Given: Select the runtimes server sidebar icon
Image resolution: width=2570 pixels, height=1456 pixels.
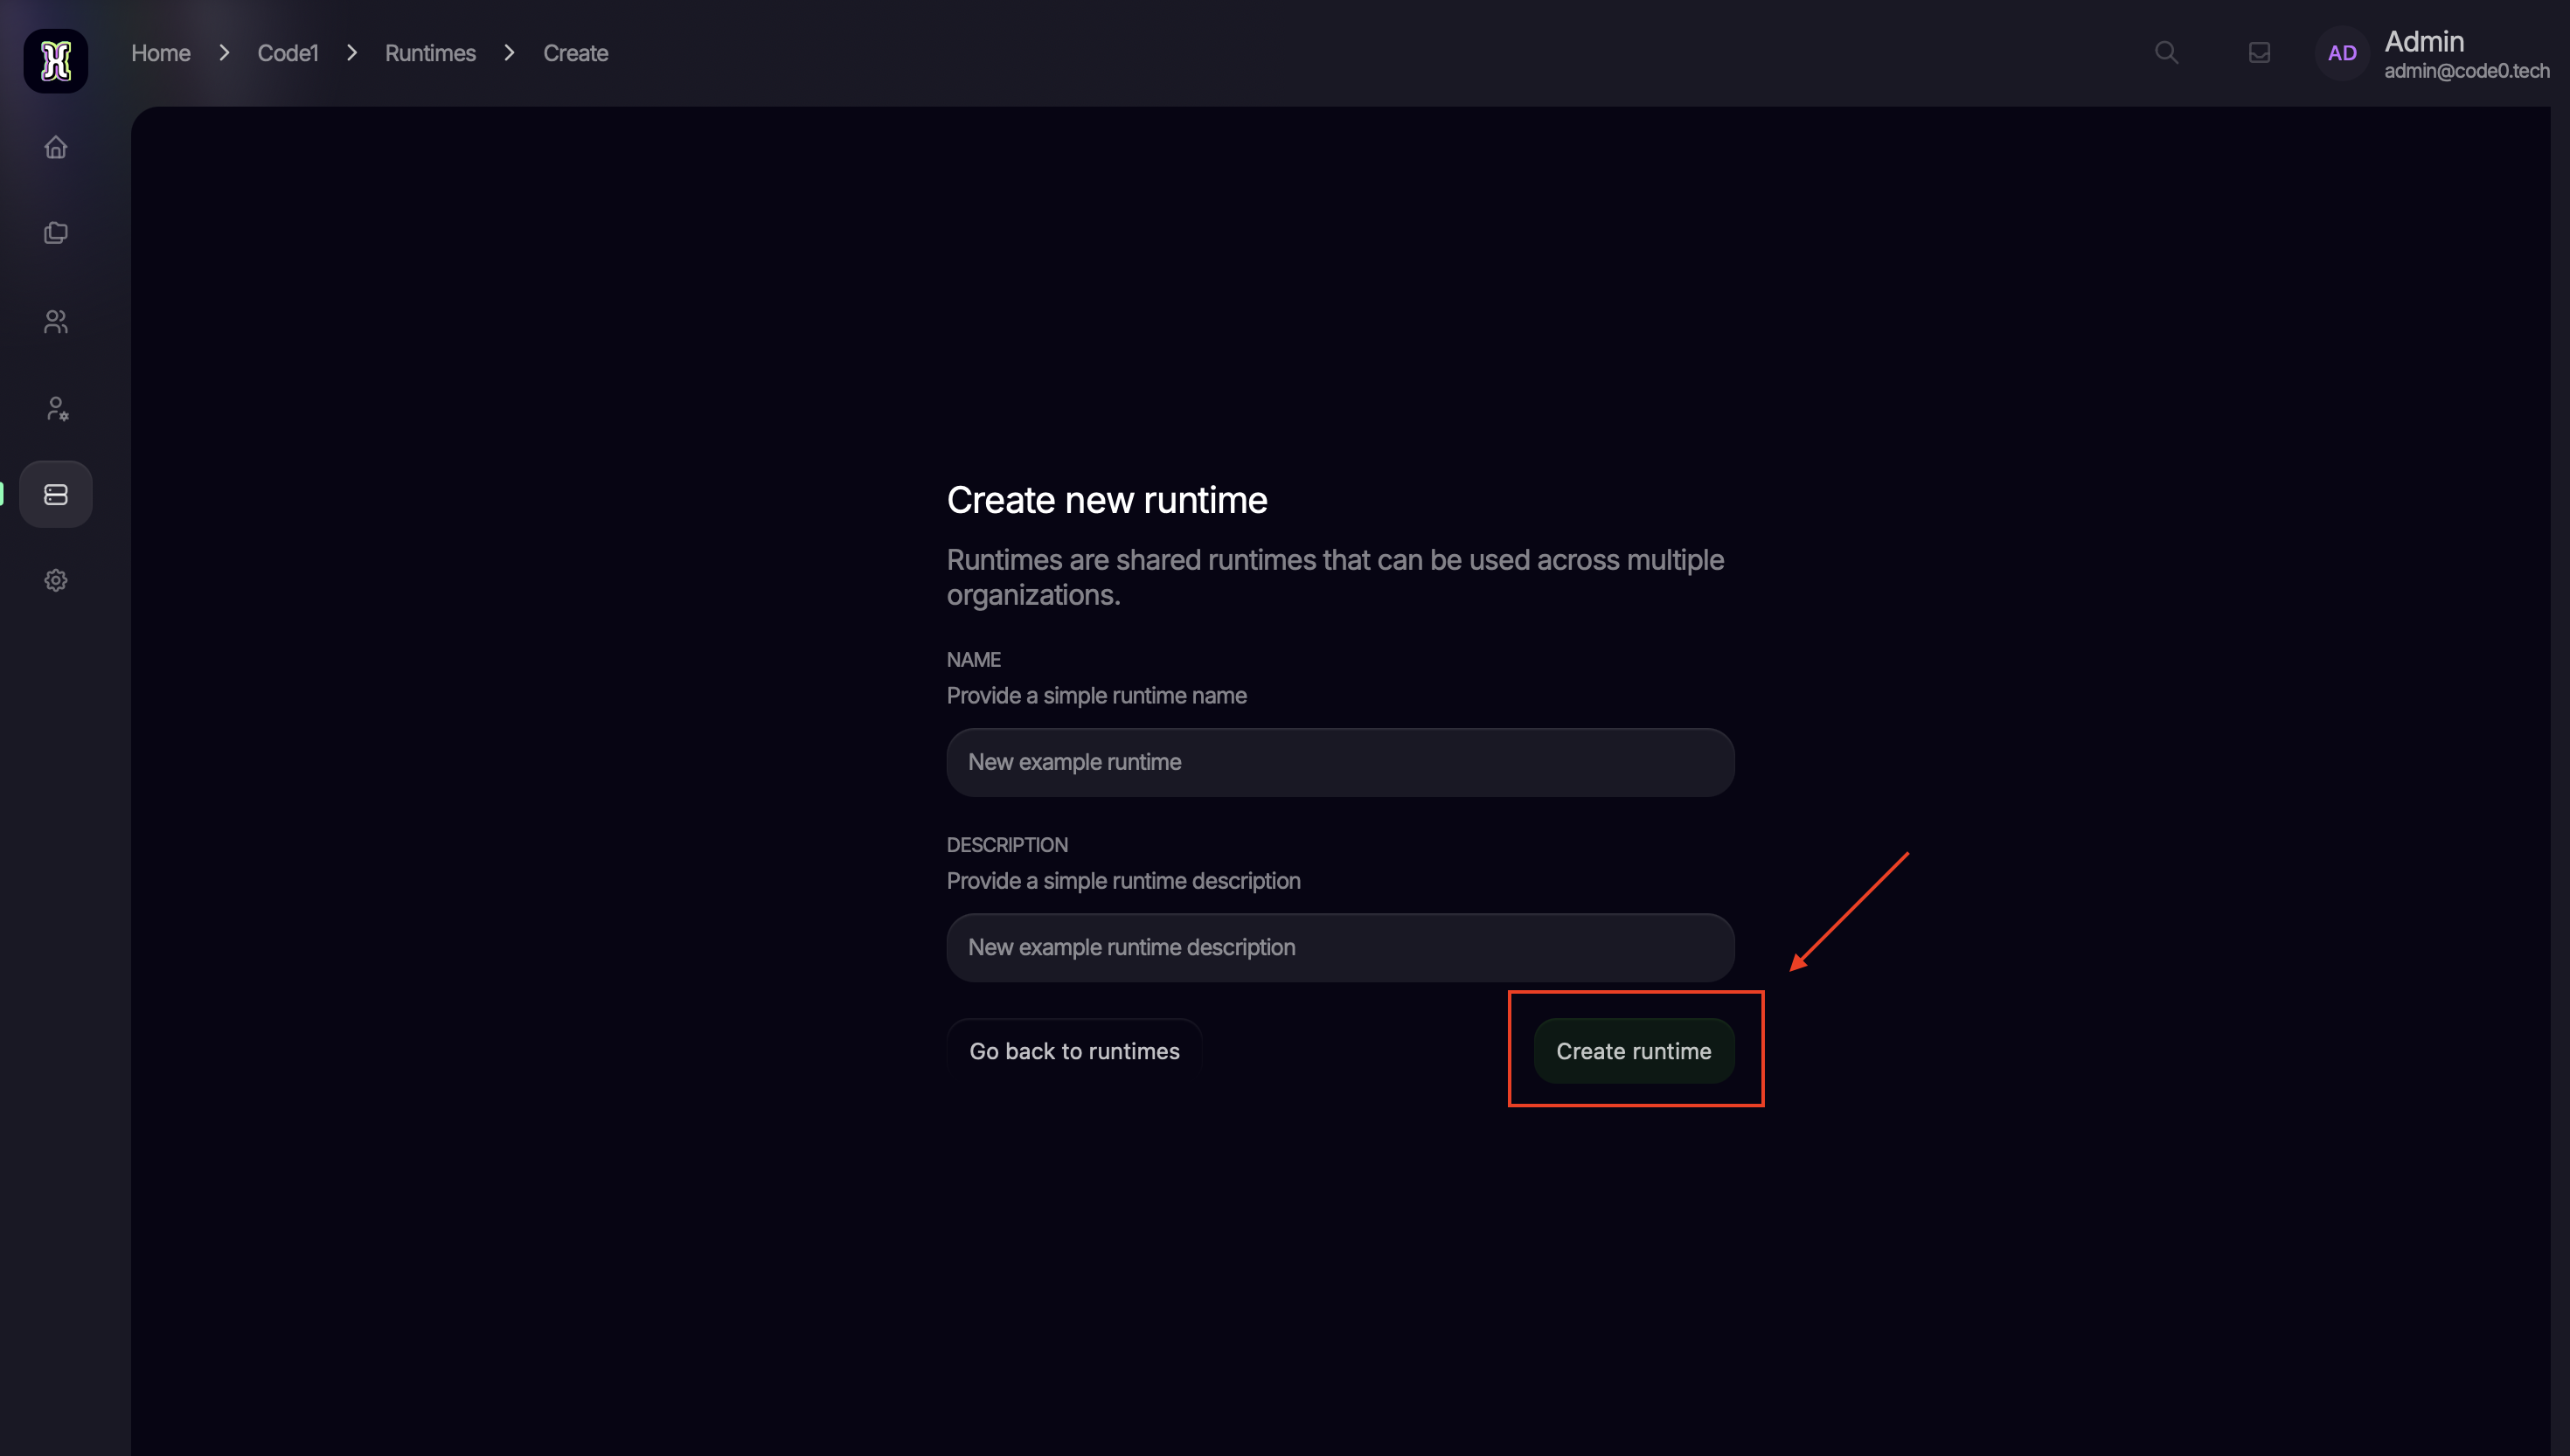Looking at the screenshot, I should [x=56, y=494].
